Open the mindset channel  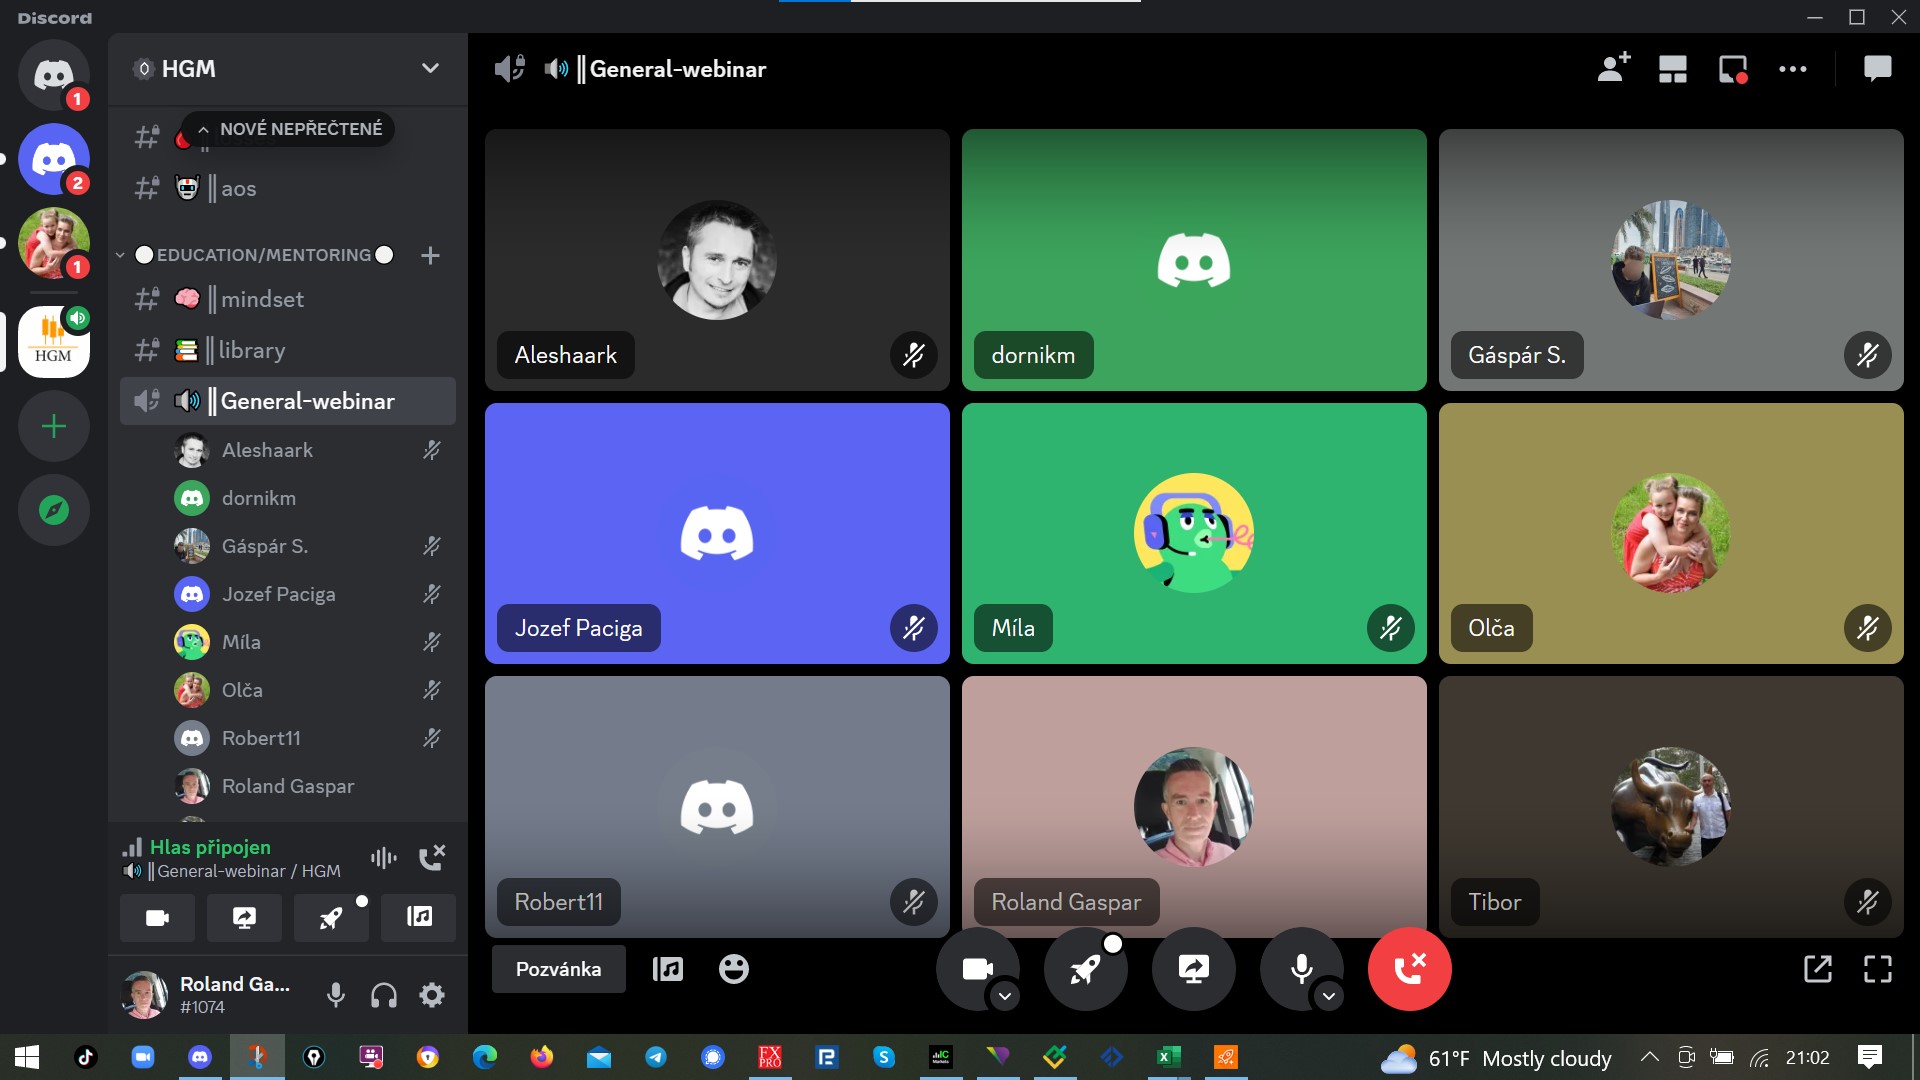288,299
